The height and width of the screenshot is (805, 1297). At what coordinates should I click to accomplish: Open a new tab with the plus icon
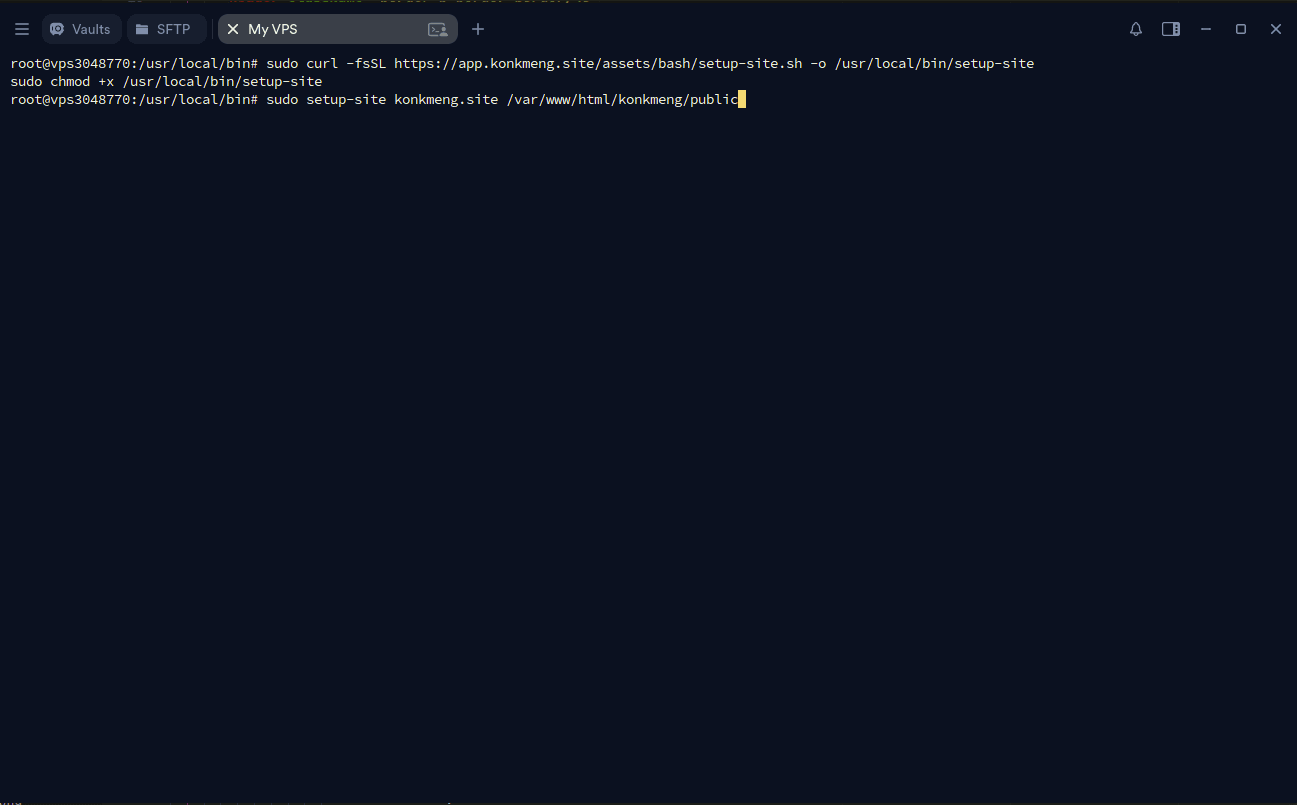[477, 29]
